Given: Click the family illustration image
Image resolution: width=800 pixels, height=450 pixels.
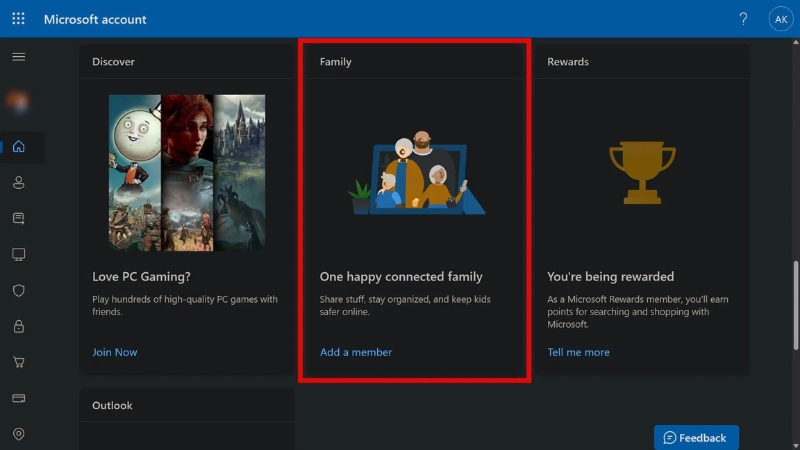Looking at the screenshot, I should coord(416,172).
